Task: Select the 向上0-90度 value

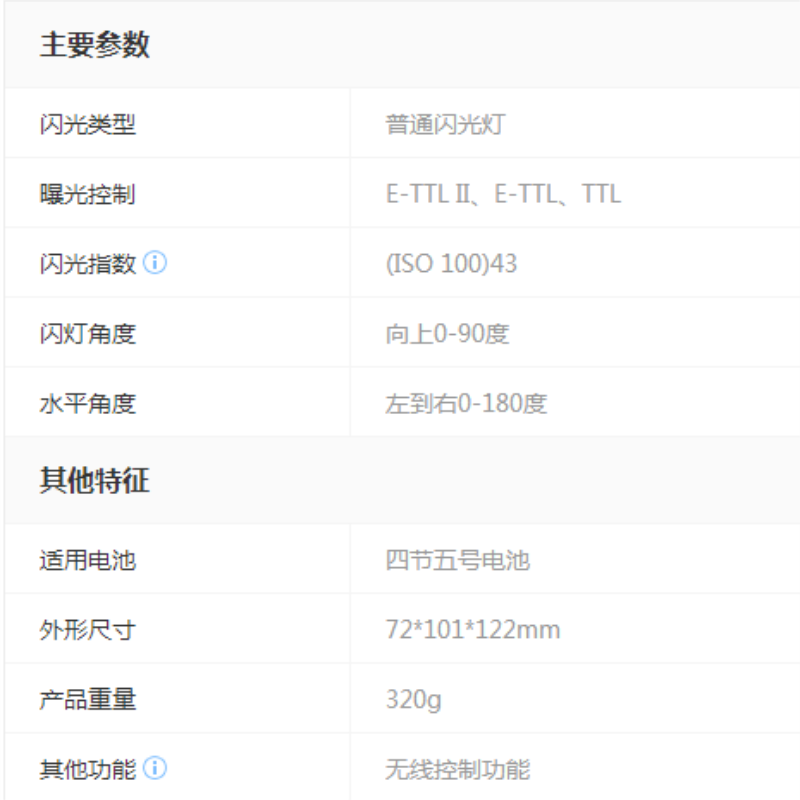Action: coord(447,334)
